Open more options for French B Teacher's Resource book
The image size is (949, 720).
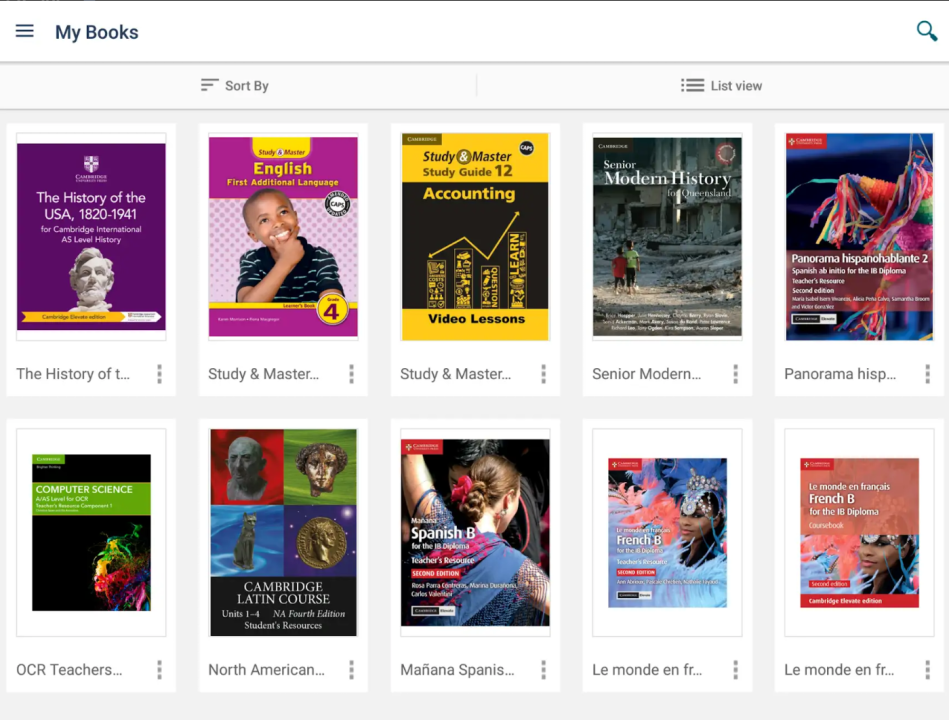point(735,670)
